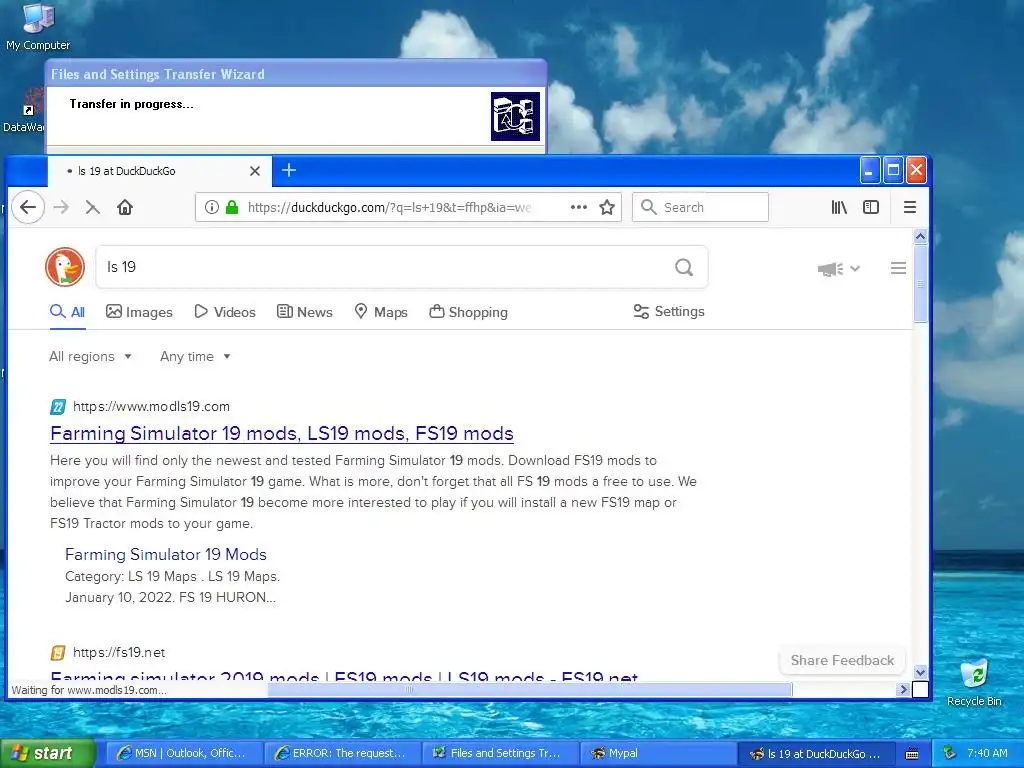Click the Windows Start button
1024x768 pixels.
pos(47,754)
